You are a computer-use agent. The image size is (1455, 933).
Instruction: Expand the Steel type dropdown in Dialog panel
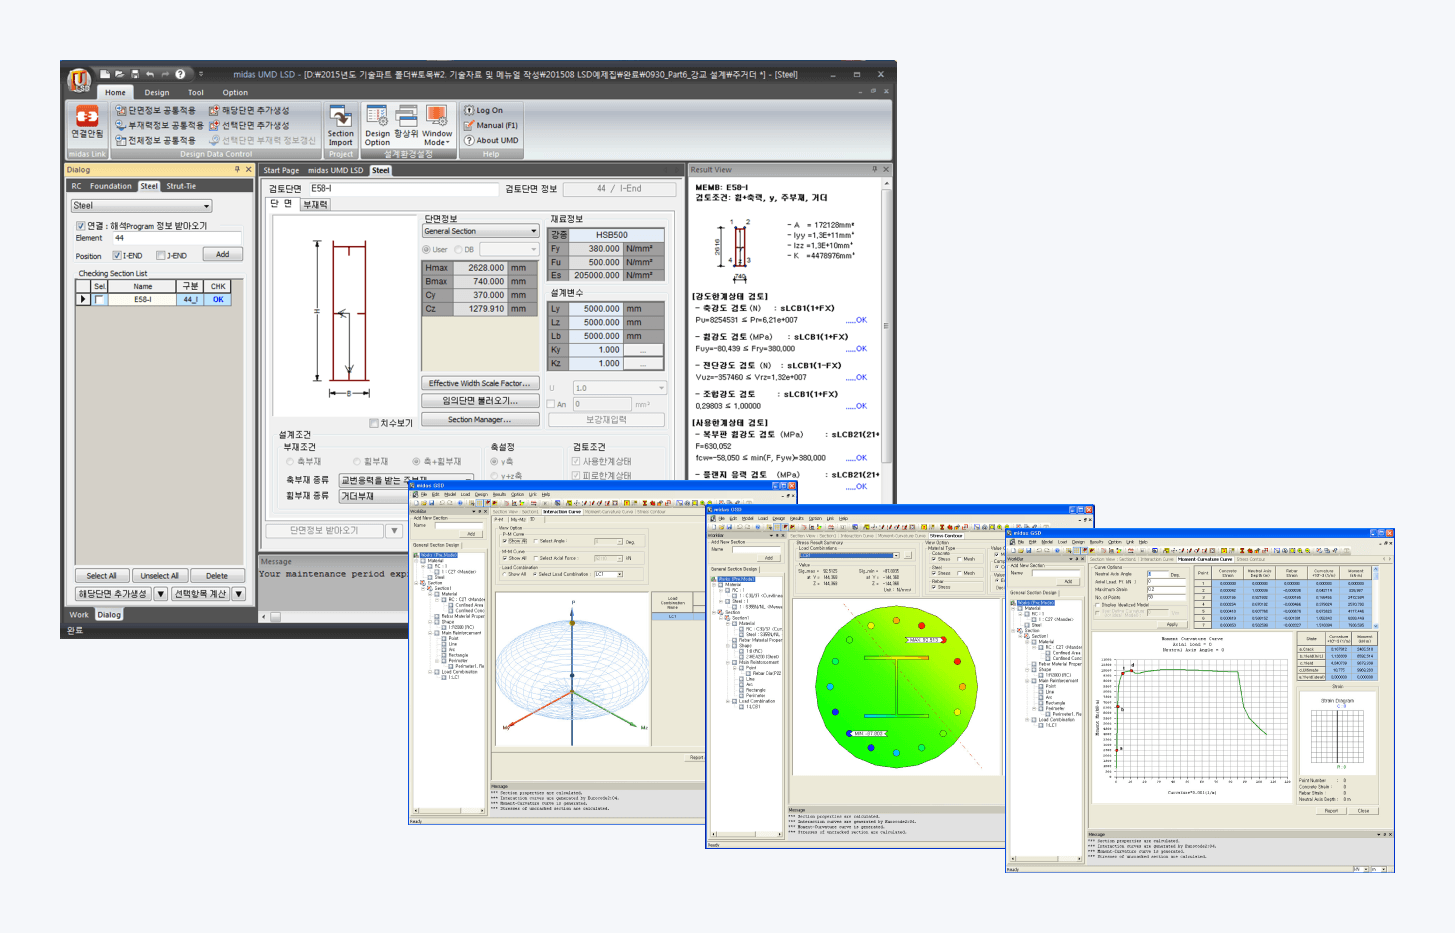(x=206, y=206)
